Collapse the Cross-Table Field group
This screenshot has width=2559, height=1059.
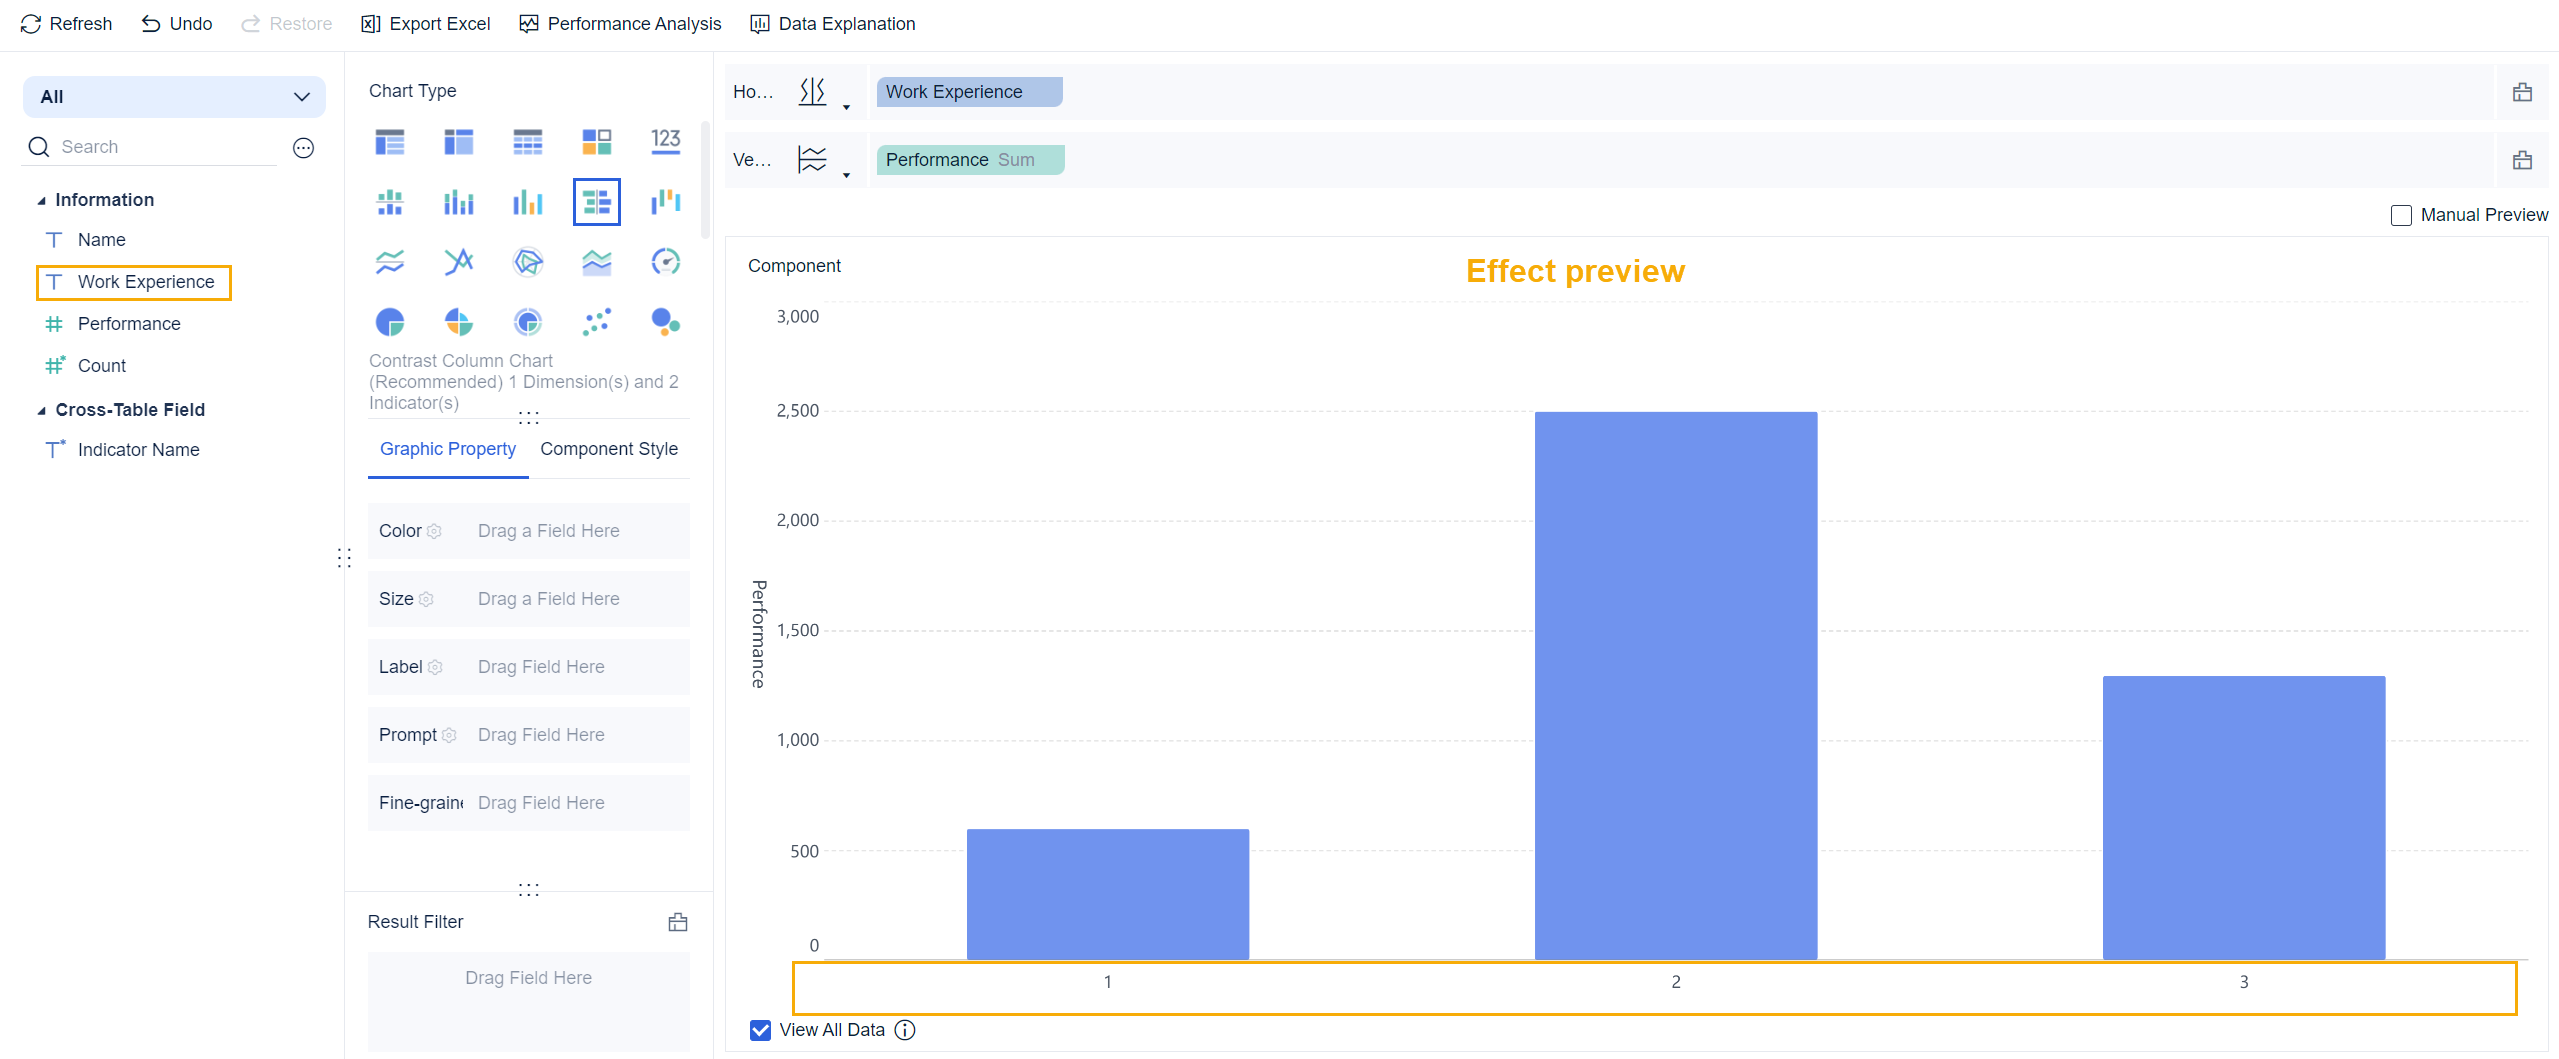(x=41, y=410)
